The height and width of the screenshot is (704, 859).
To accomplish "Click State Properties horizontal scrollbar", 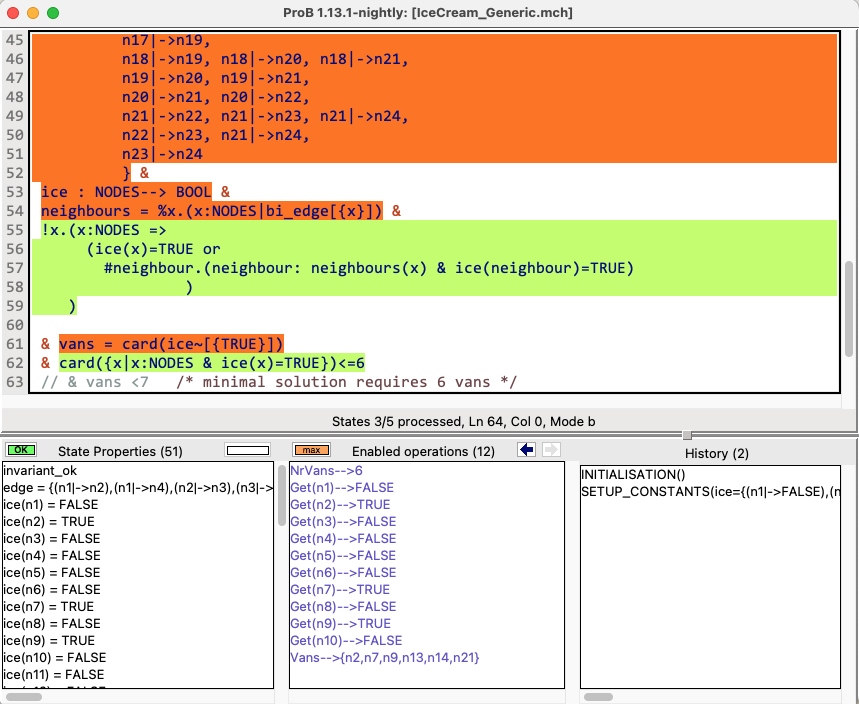I will (x=24, y=697).
